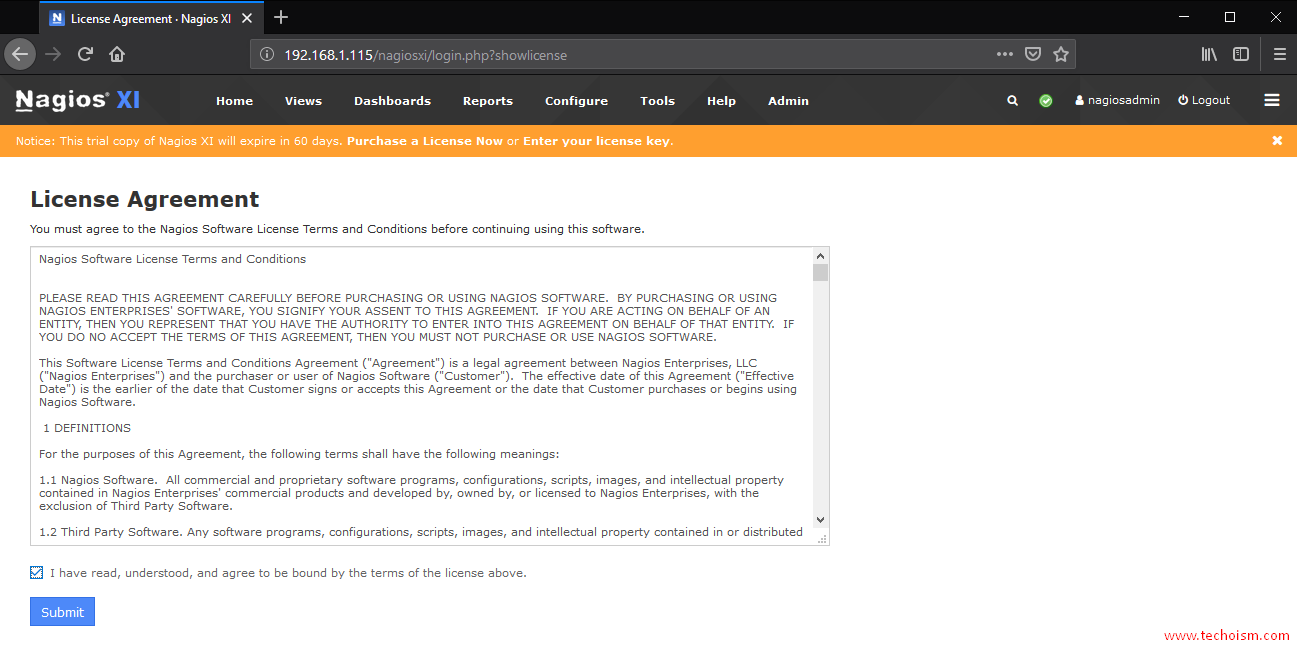Open the nagiosadmin user profile link
The width and height of the screenshot is (1297, 648).
click(1118, 101)
